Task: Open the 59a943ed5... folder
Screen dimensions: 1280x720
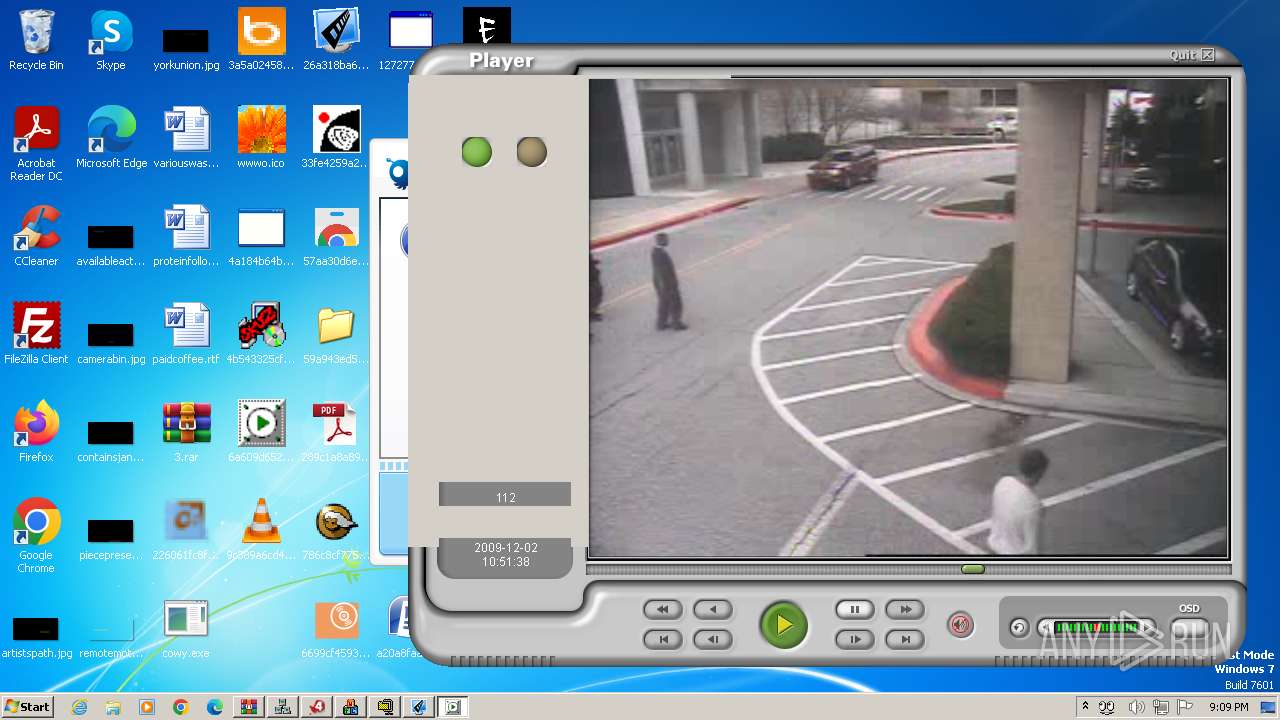Action: click(336, 334)
